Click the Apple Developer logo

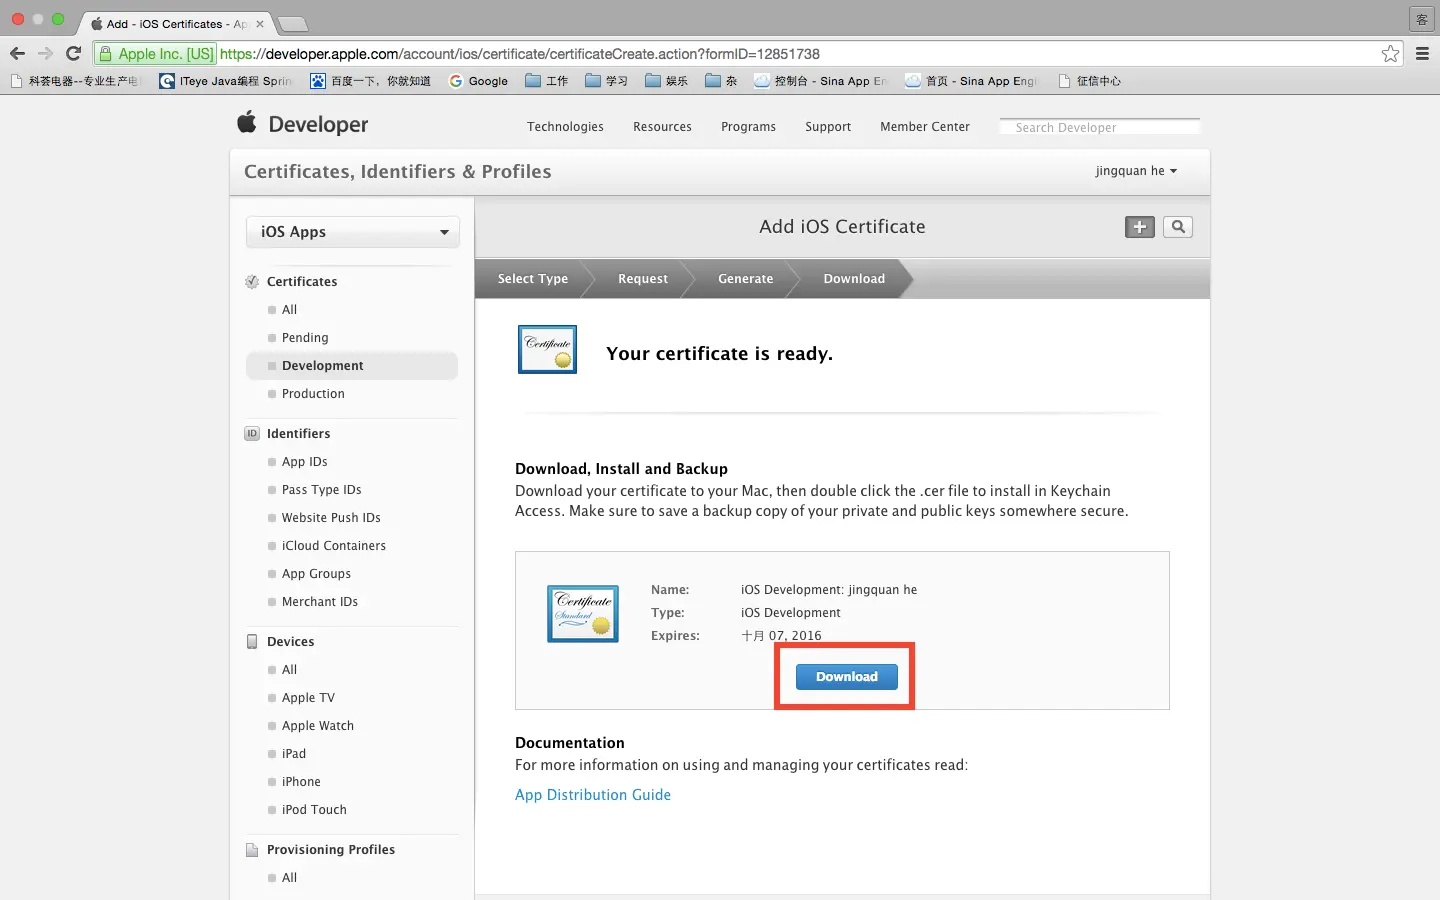(x=302, y=124)
